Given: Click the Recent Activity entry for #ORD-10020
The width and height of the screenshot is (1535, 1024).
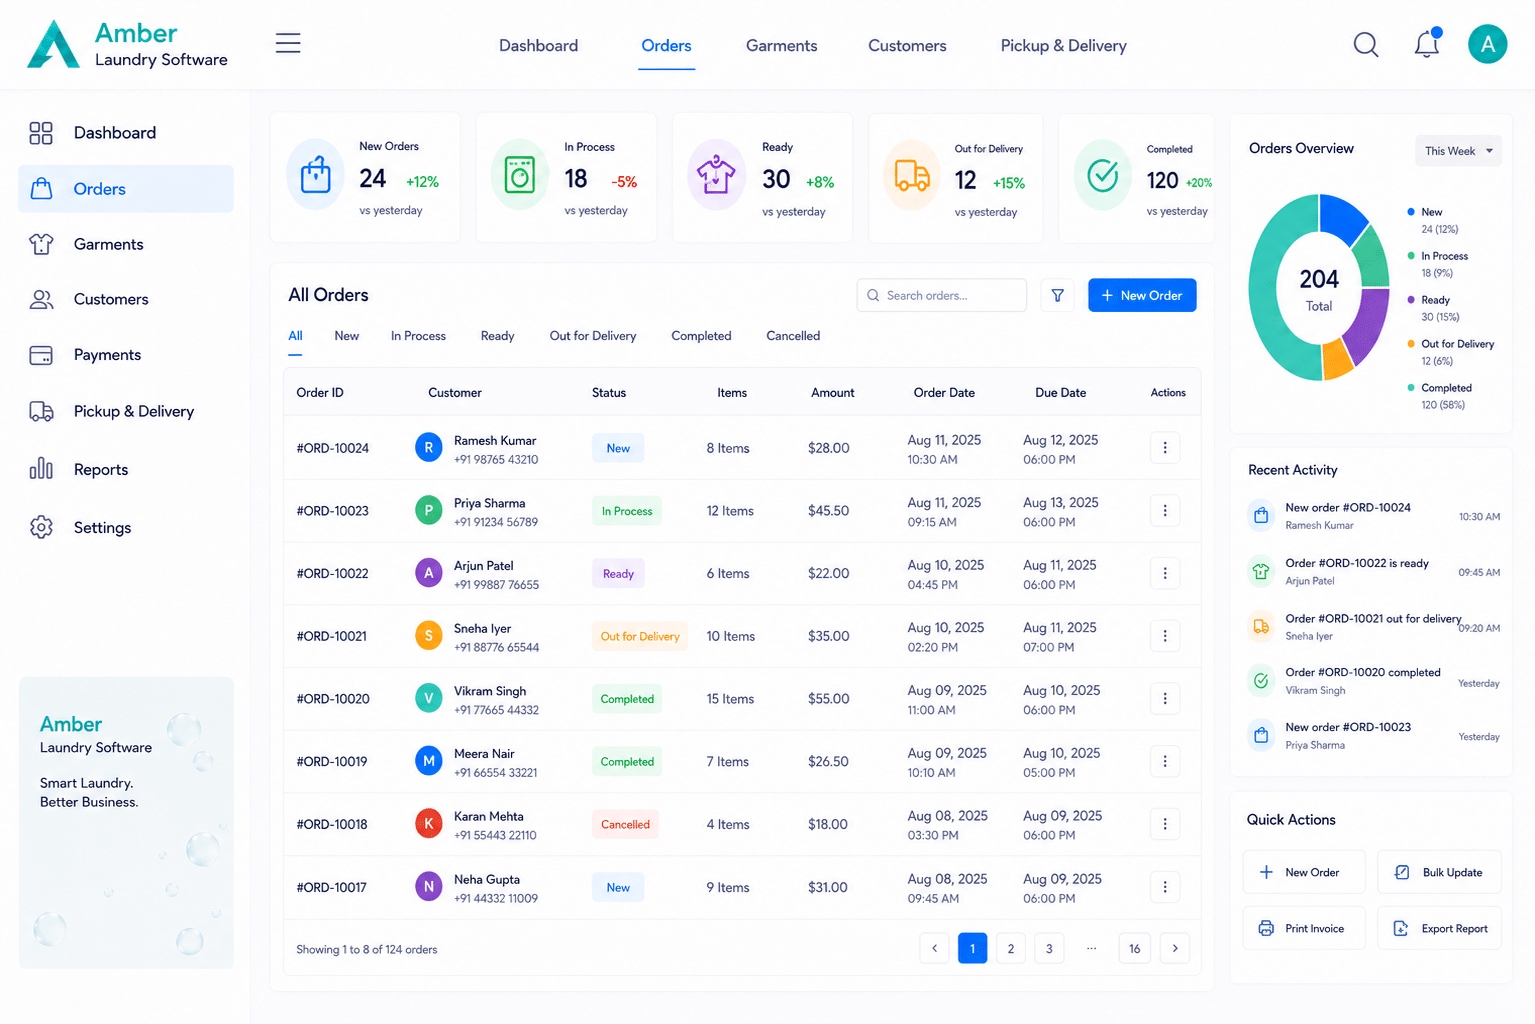Looking at the screenshot, I should [1374, 681].
